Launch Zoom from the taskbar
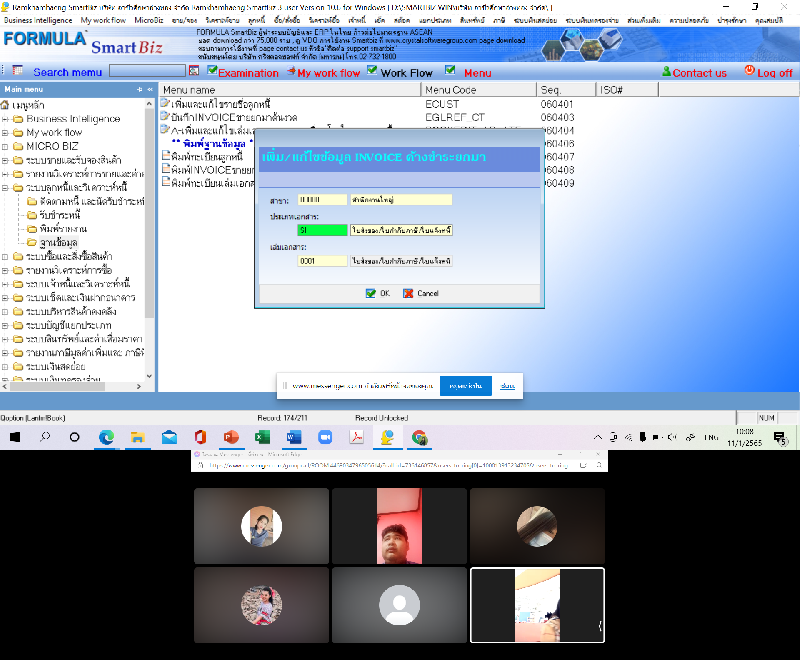800x660 pixels. (x=324, y=437)
